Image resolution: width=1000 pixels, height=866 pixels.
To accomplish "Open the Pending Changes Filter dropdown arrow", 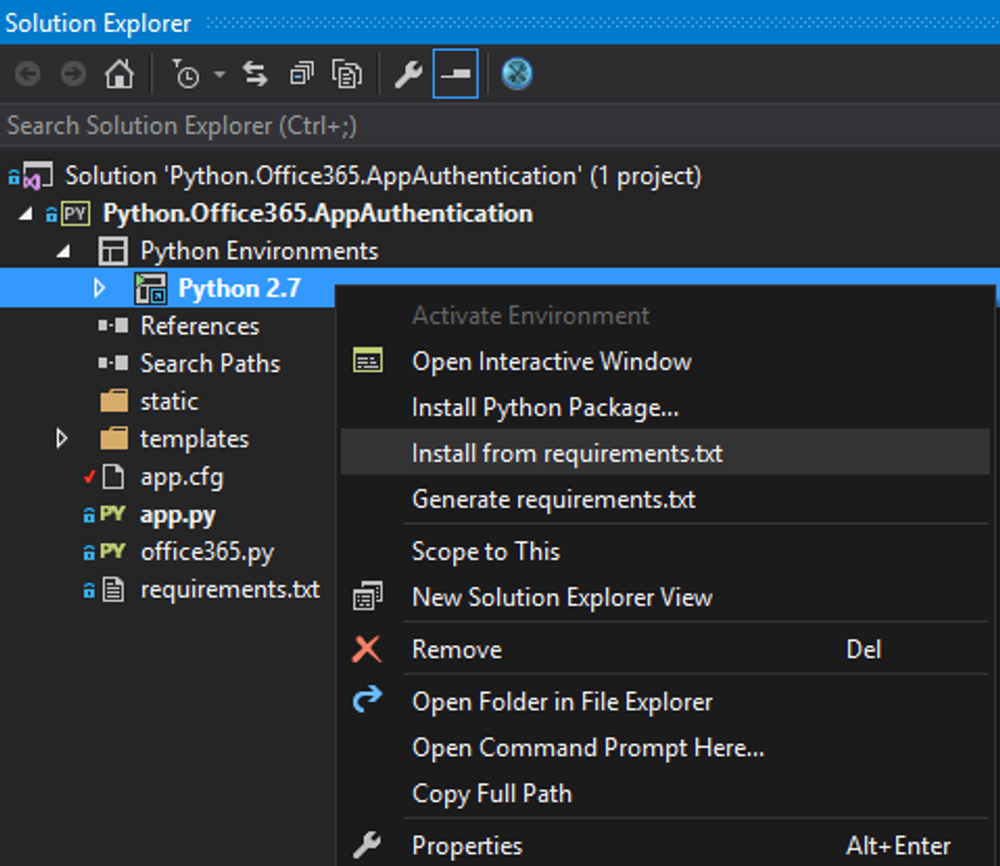I will [219, 76].
